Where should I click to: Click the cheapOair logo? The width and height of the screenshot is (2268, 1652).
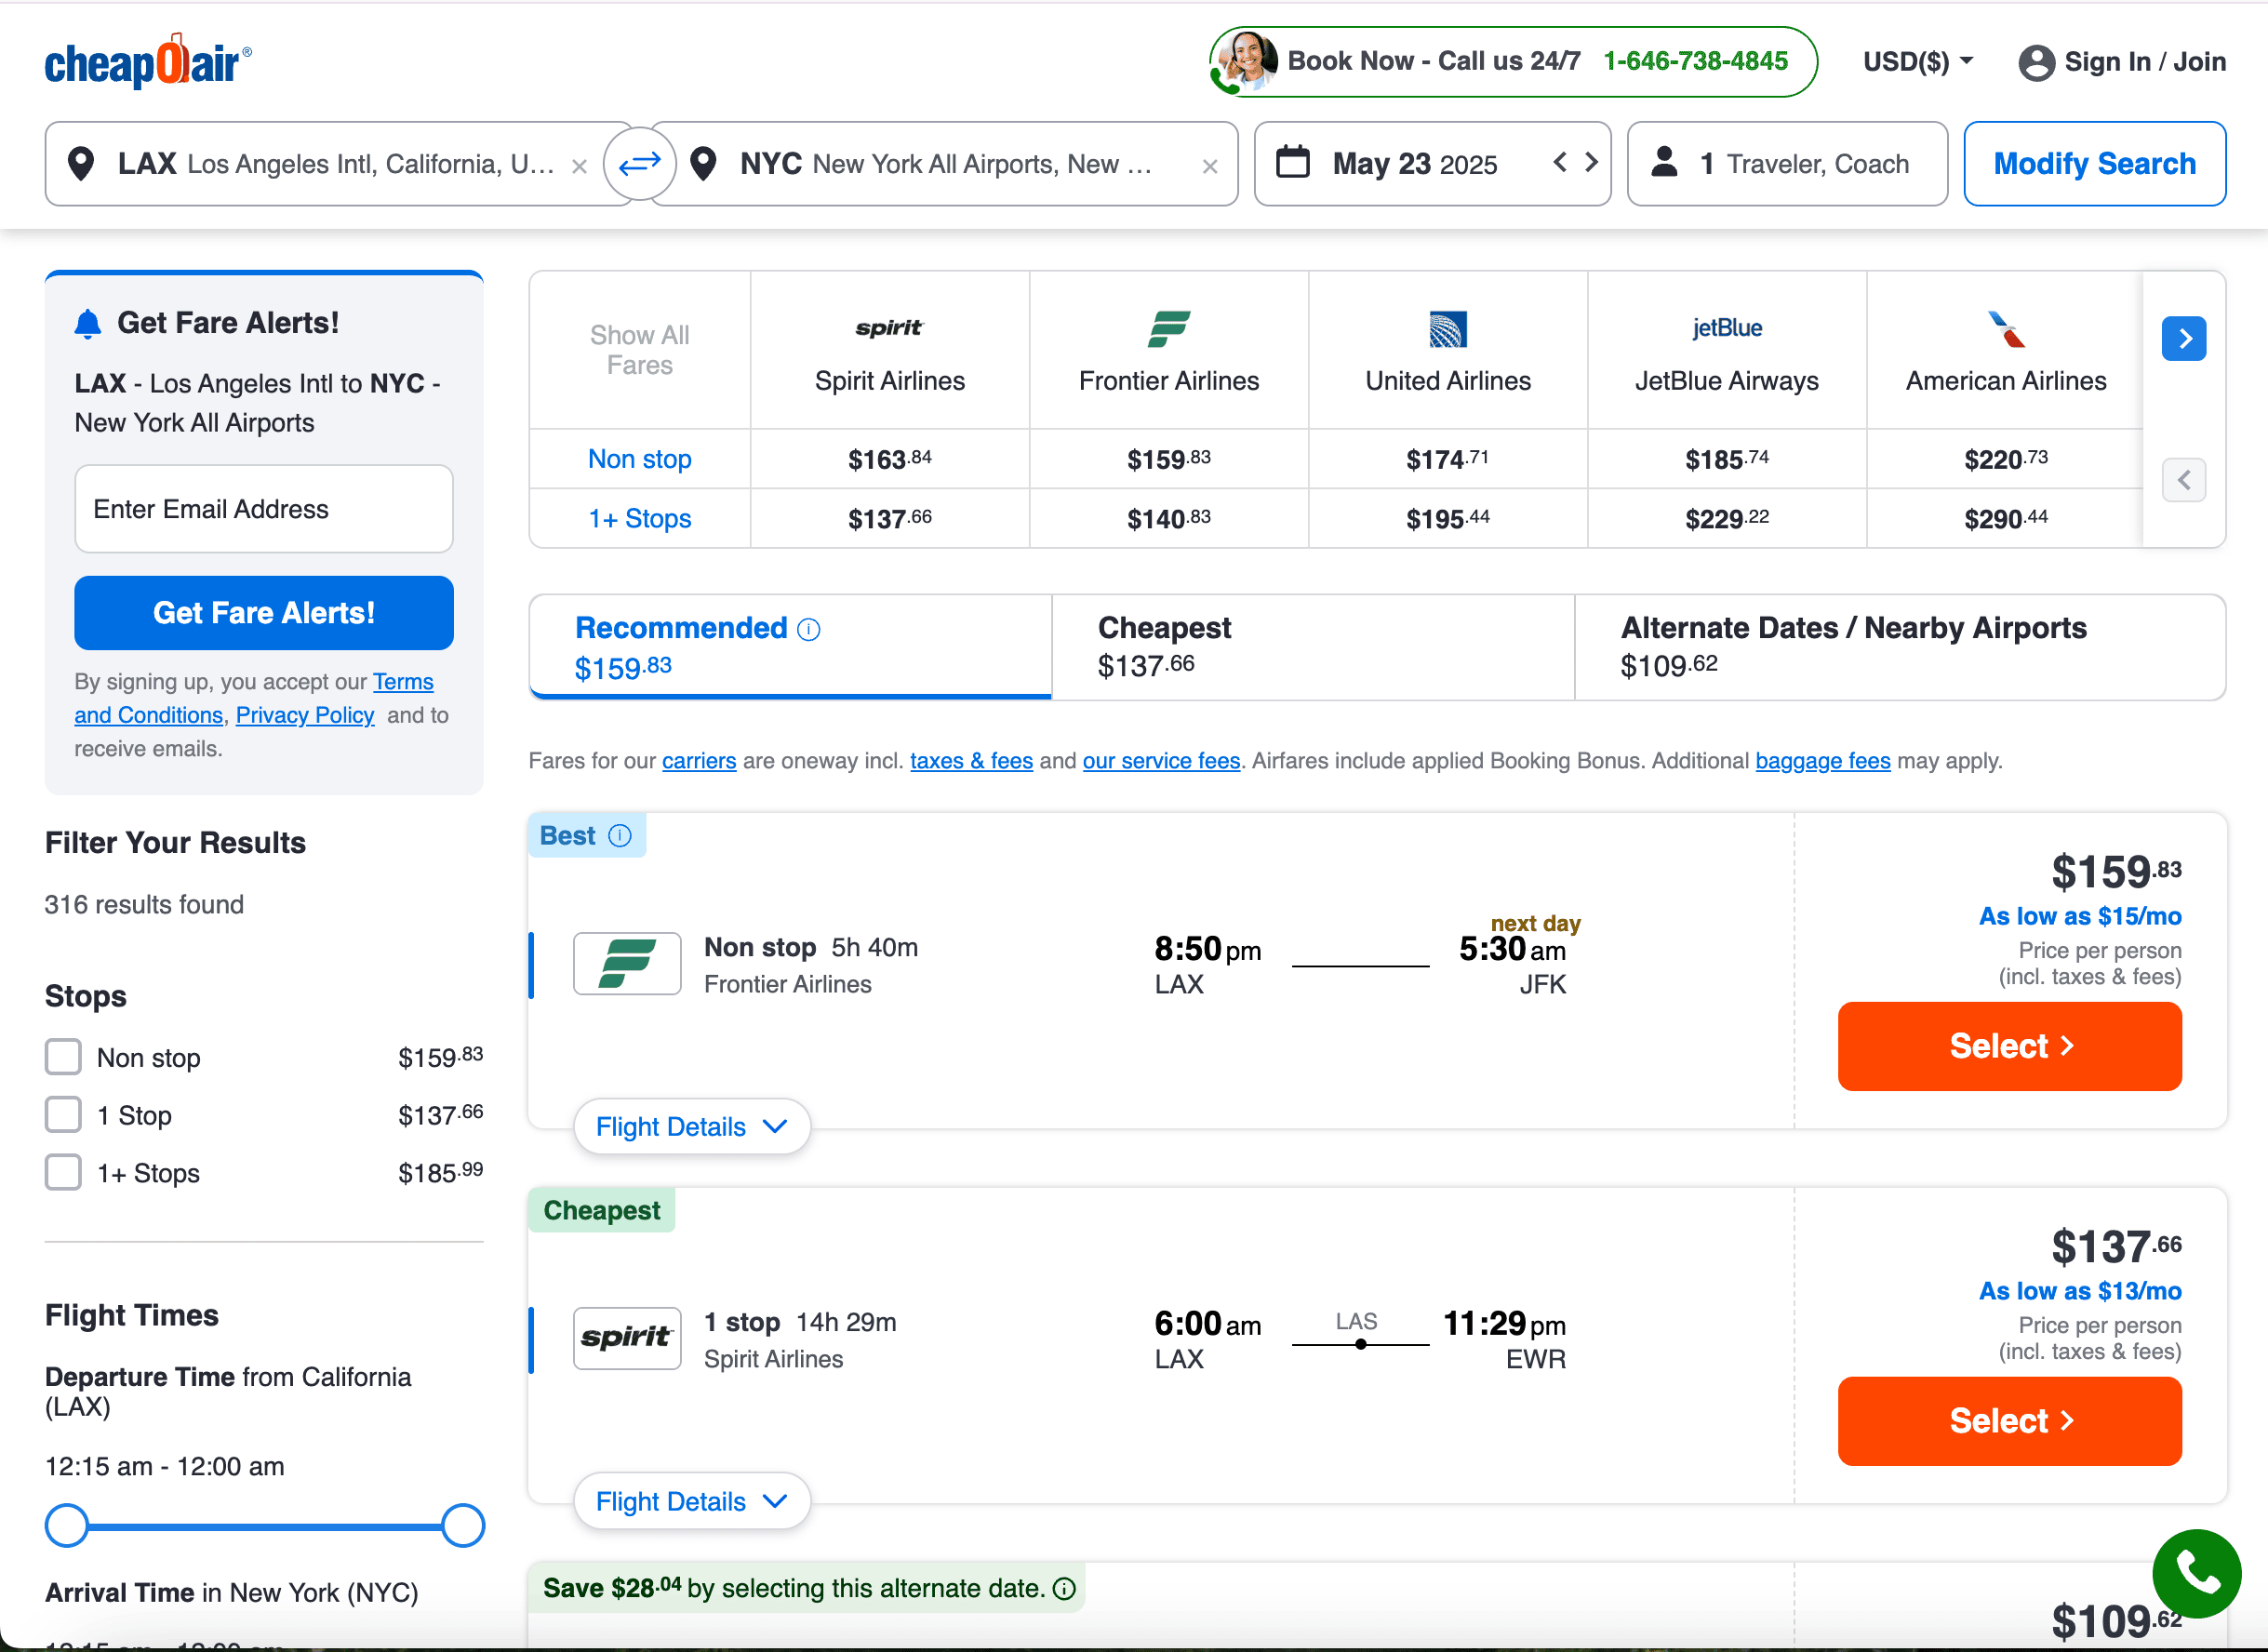148,62
